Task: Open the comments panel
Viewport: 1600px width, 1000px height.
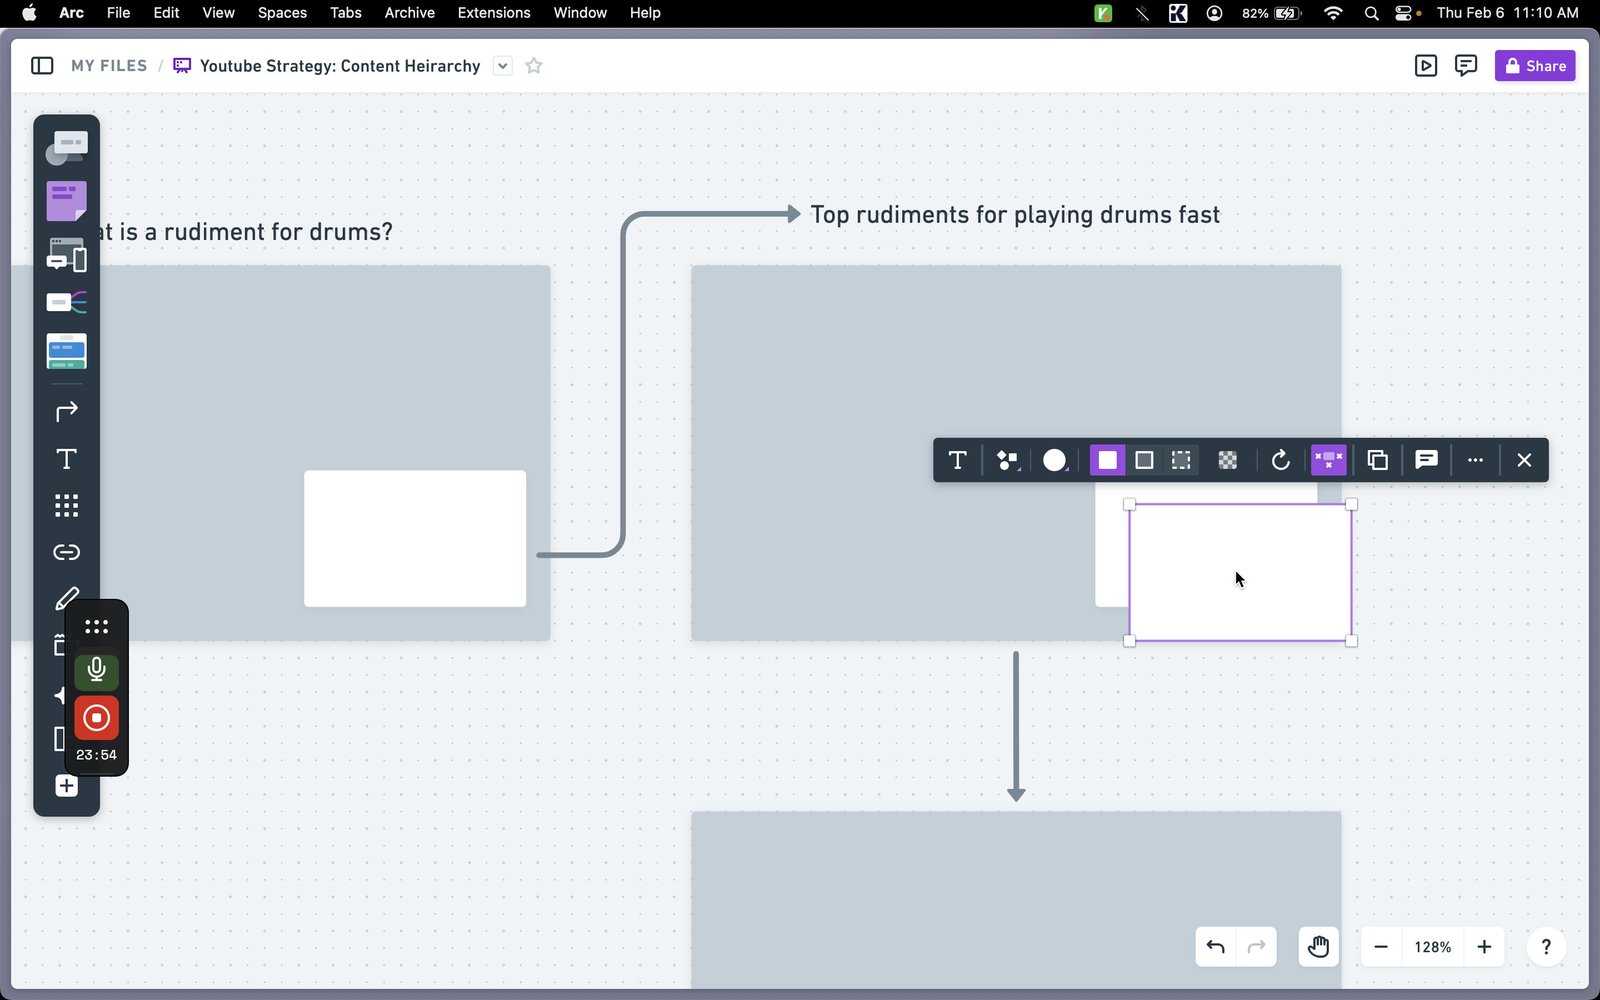Action: click(1466, 66)
